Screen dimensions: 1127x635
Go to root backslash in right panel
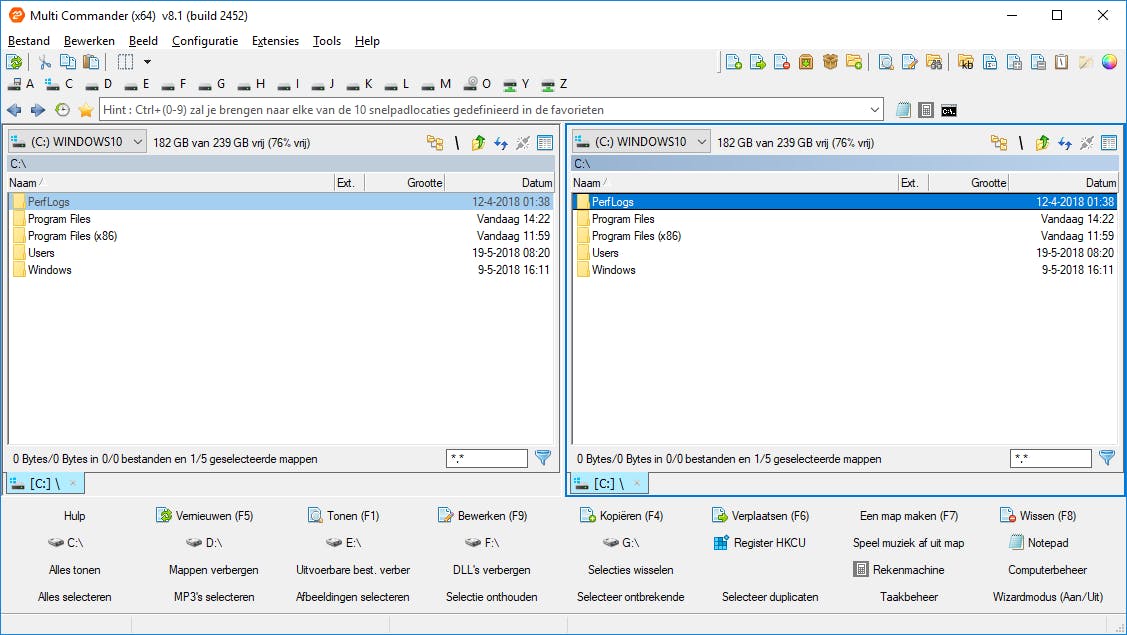point(1021,142)
